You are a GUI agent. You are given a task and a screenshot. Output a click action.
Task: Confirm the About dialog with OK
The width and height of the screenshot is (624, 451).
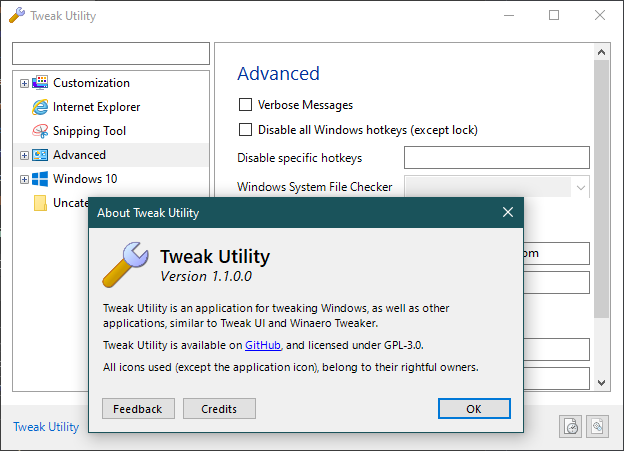pos(474,409)
